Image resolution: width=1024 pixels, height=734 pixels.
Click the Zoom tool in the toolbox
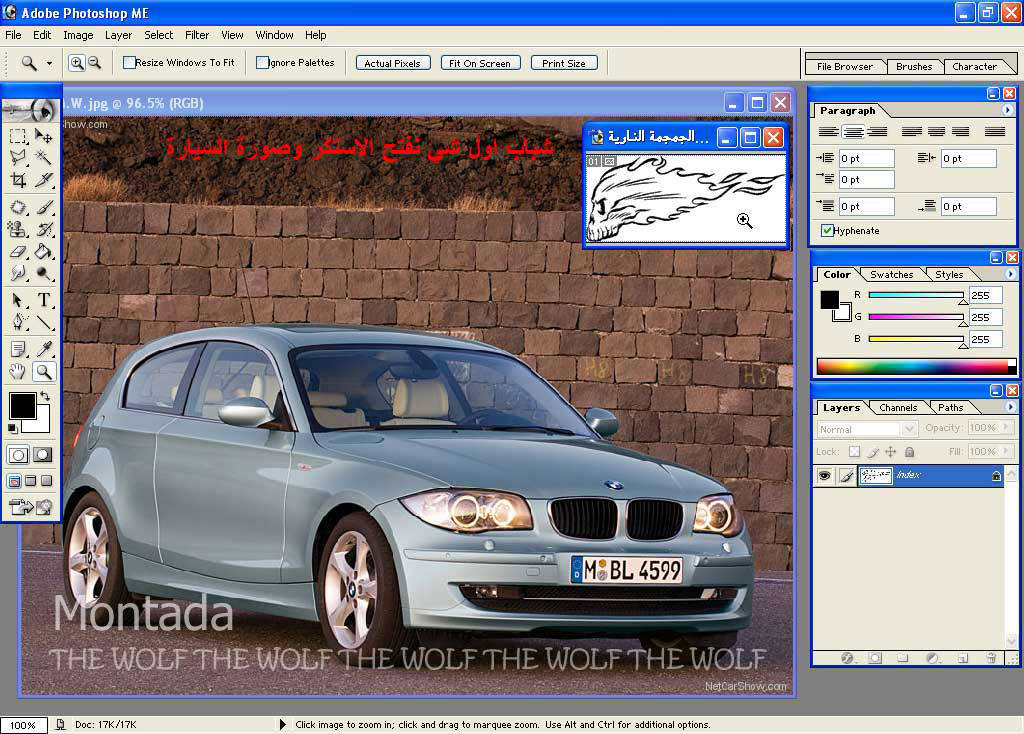tap(44, 372)
